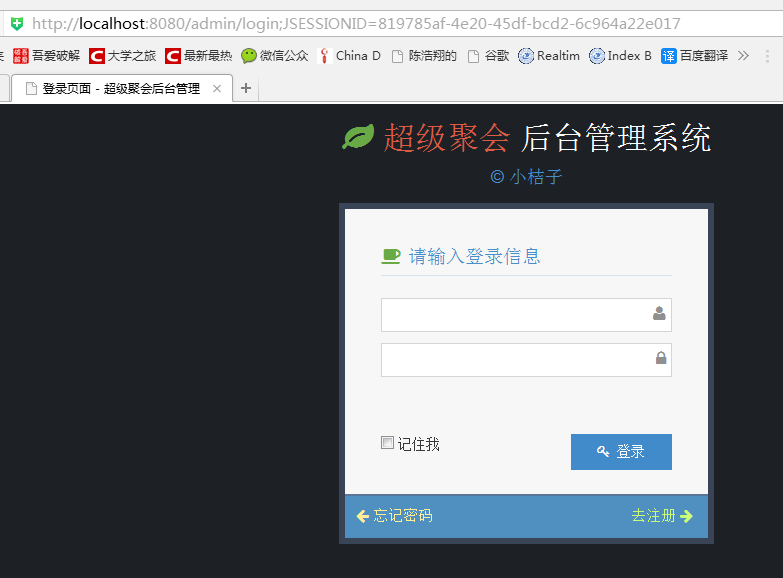Open the 百度翻译 bookmark

695,55
